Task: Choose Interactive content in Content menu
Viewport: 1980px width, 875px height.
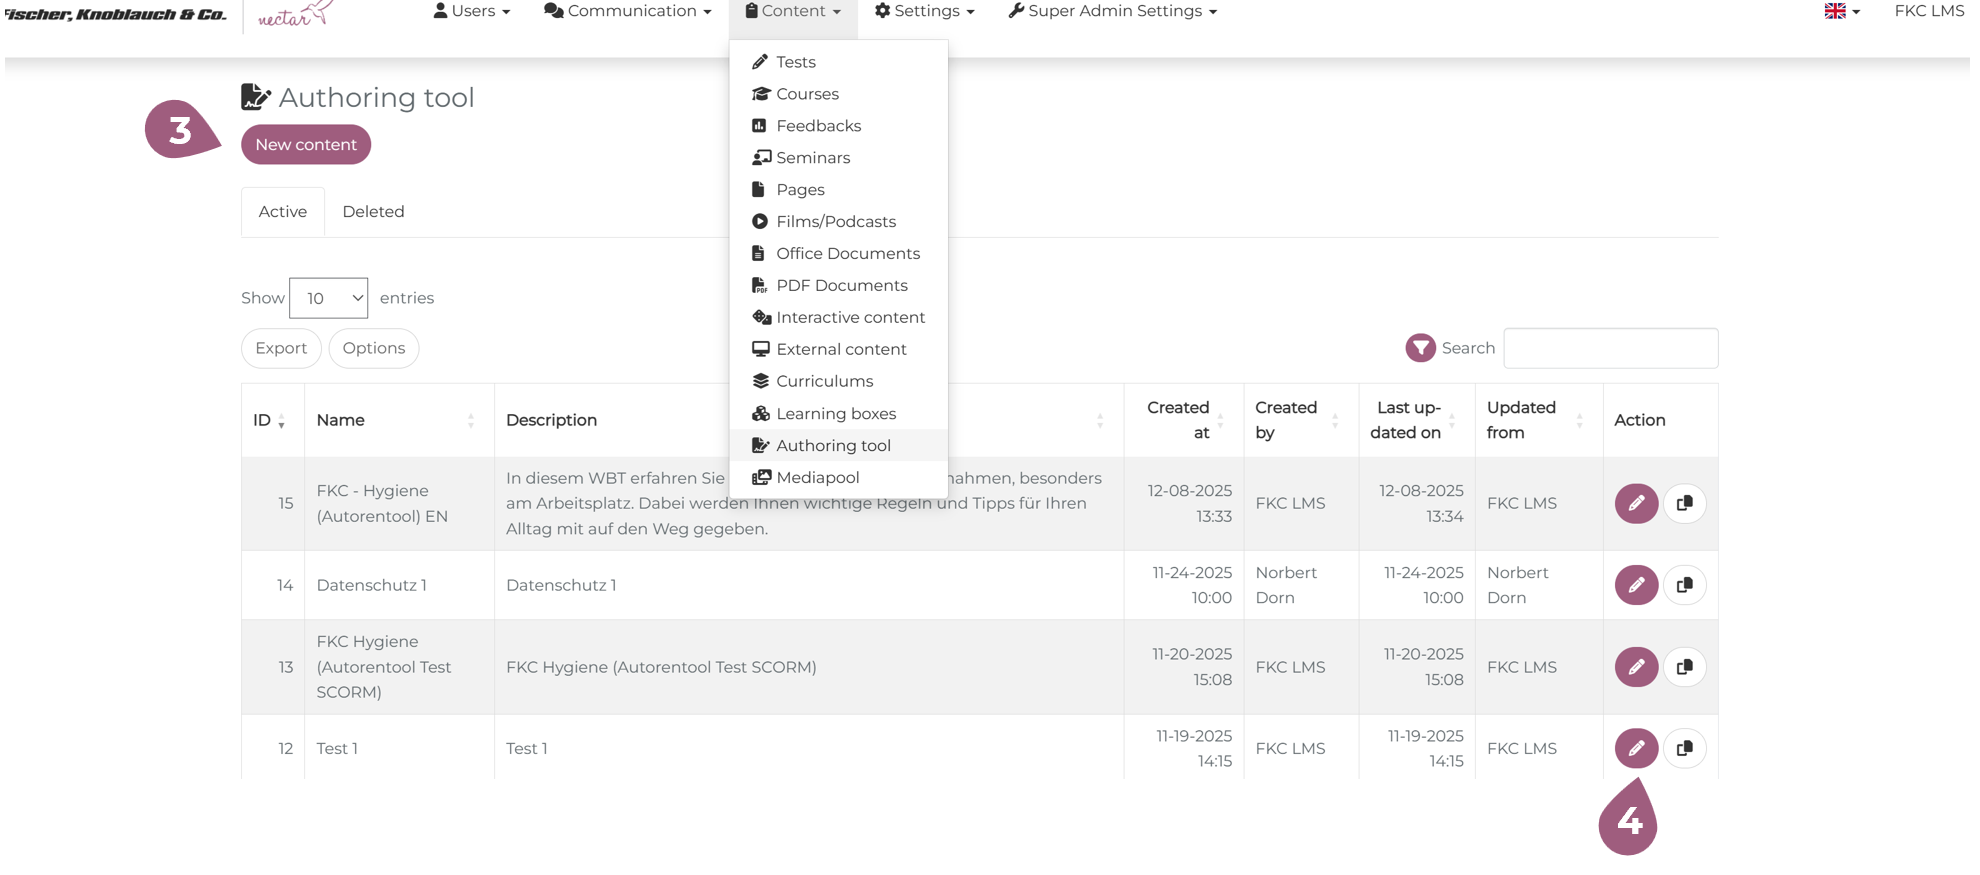Action: 850,318
